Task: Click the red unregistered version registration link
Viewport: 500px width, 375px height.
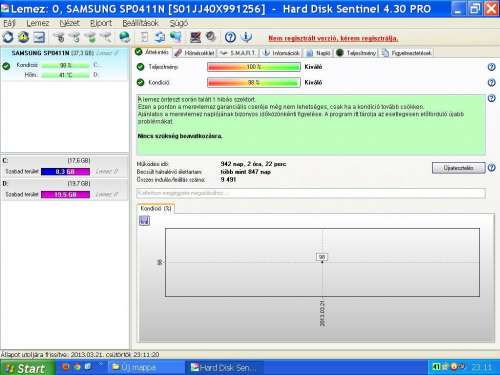Action: pyautogui.click(x=333, y=38)
